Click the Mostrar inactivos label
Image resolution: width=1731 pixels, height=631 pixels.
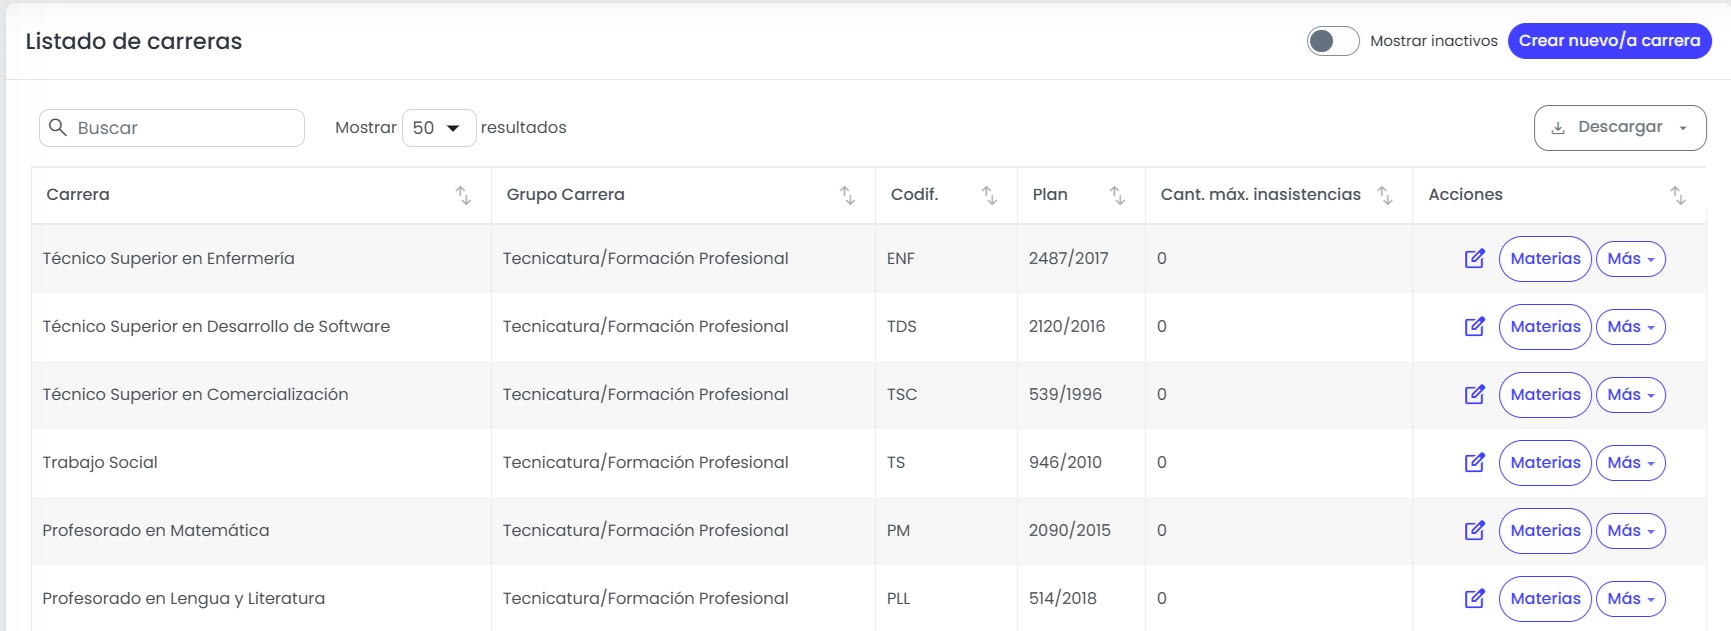click(1433, 41)
